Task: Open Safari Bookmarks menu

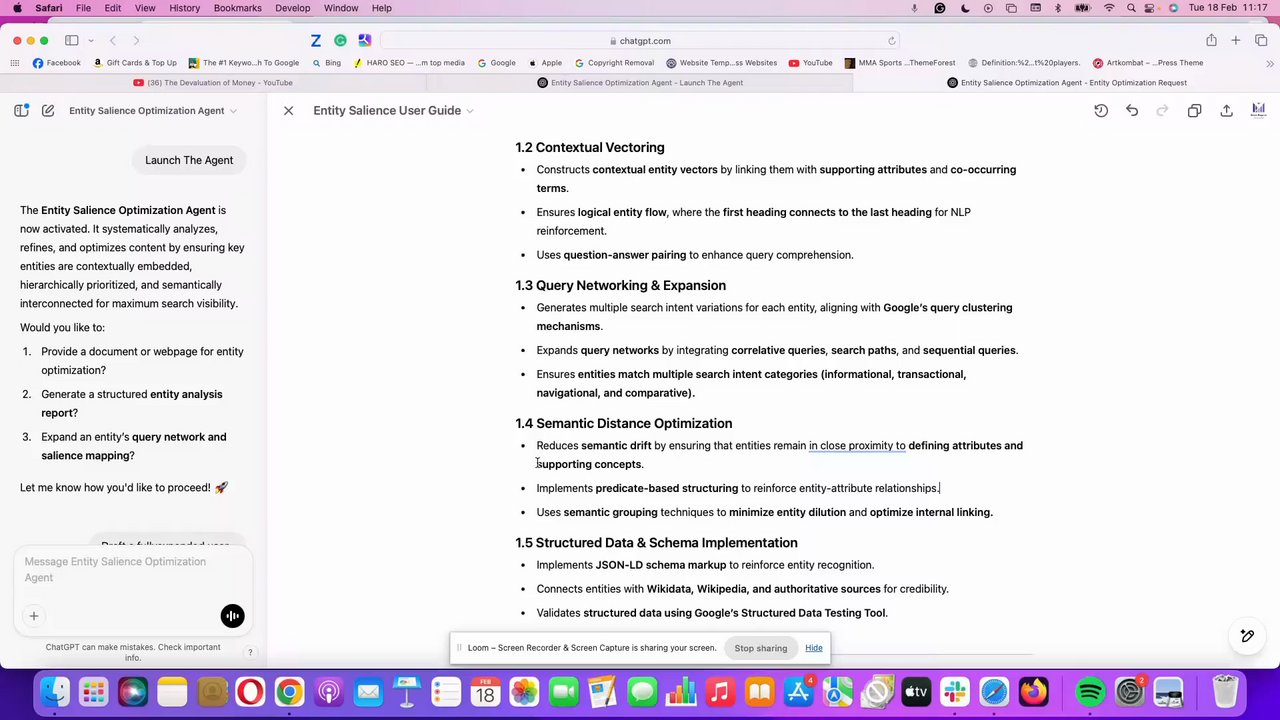Action: 238,8
